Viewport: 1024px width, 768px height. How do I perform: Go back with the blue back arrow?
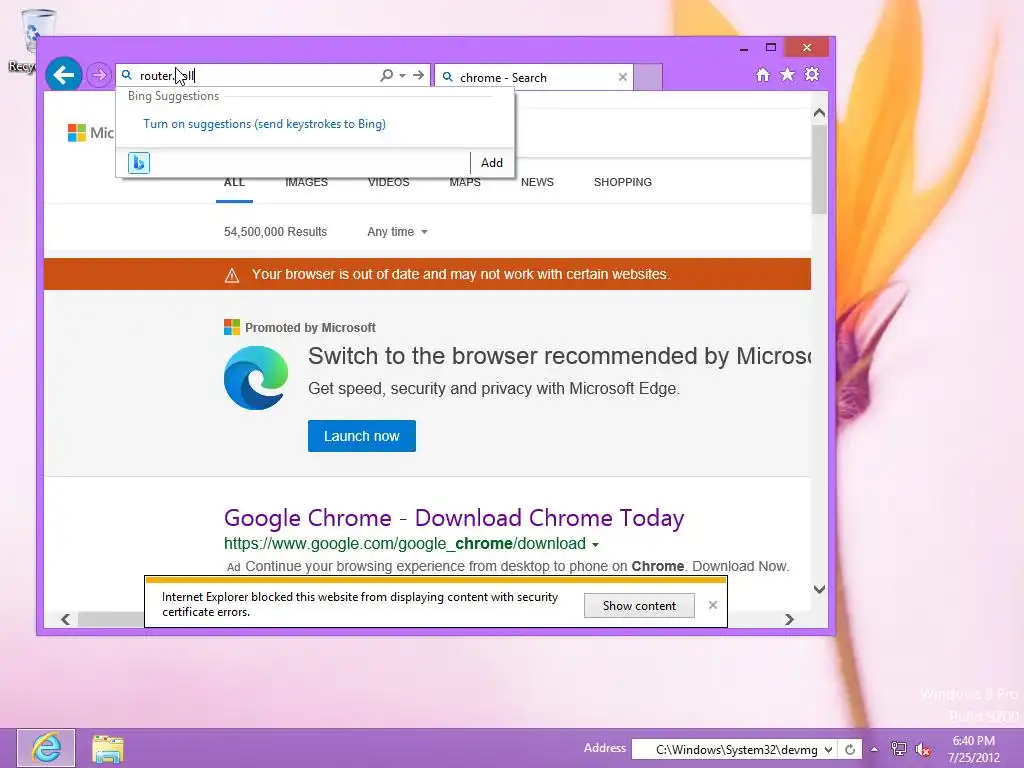coord(63,75)
